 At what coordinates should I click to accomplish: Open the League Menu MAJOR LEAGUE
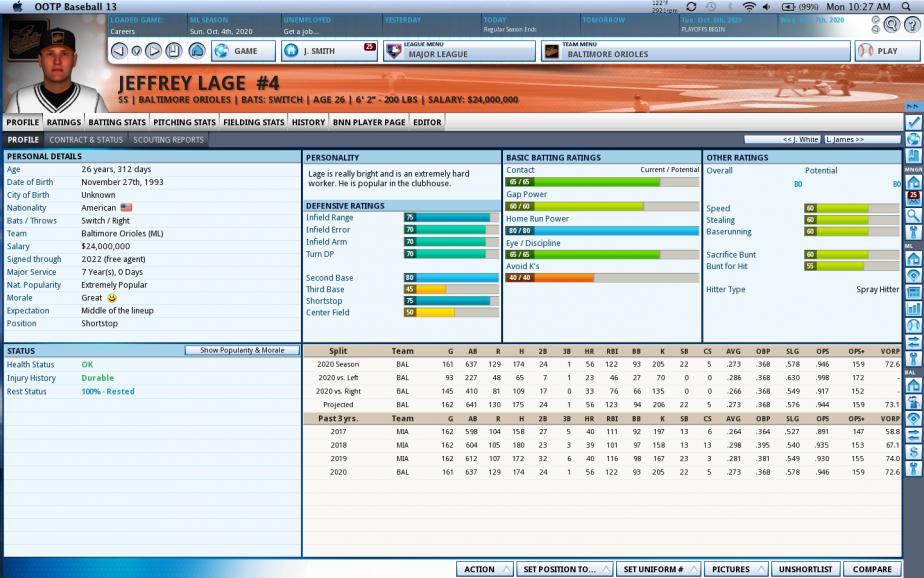pyautogui.click(x=460, y=51)
